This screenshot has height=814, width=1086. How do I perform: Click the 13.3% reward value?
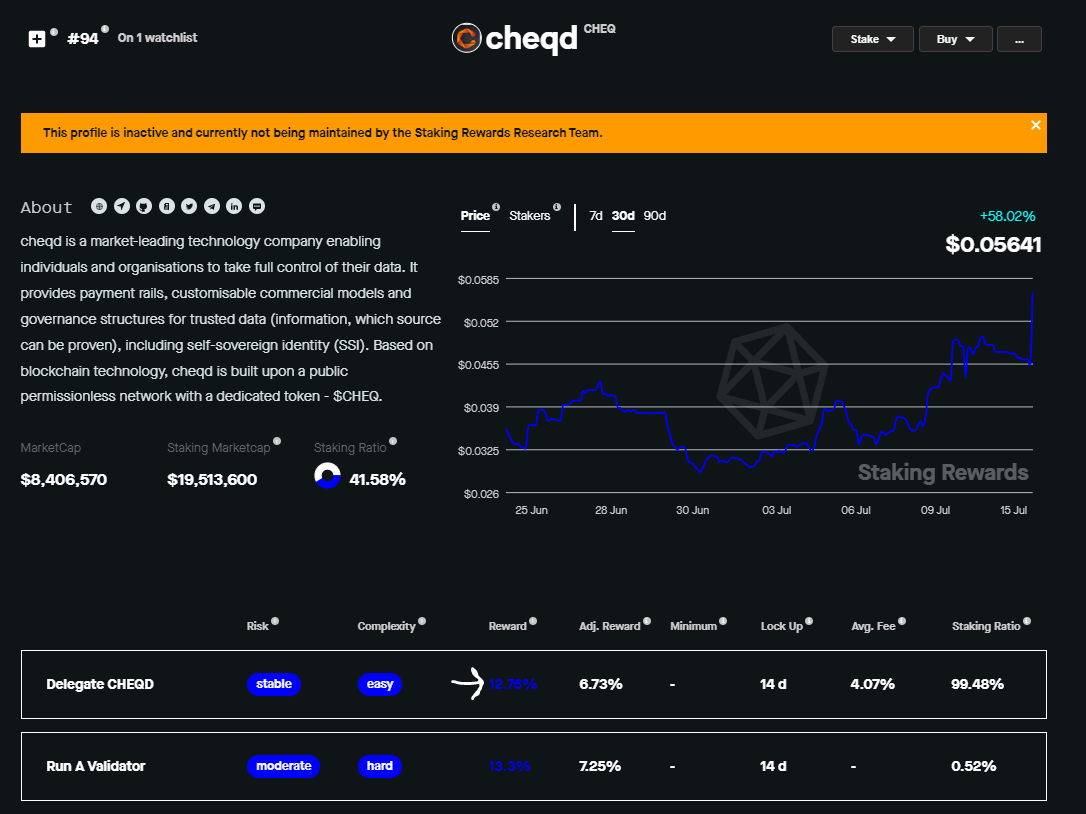click(x=509, y=766)
